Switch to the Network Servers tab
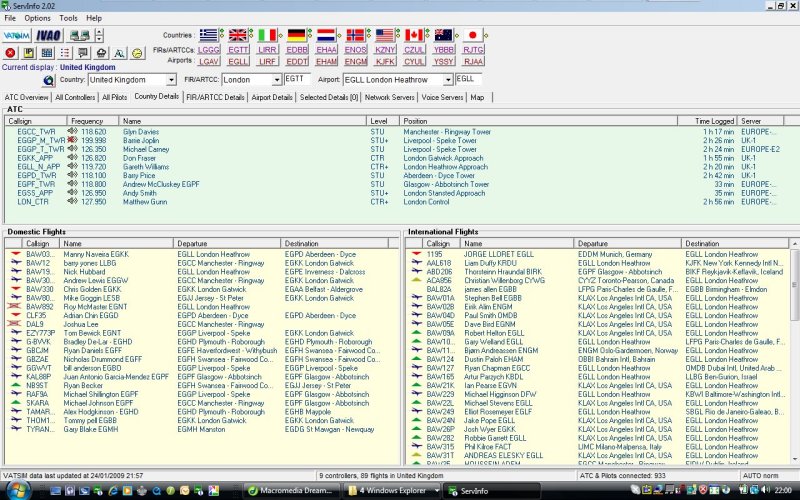Viewport: 800px width, 500px height. (389, 98)
